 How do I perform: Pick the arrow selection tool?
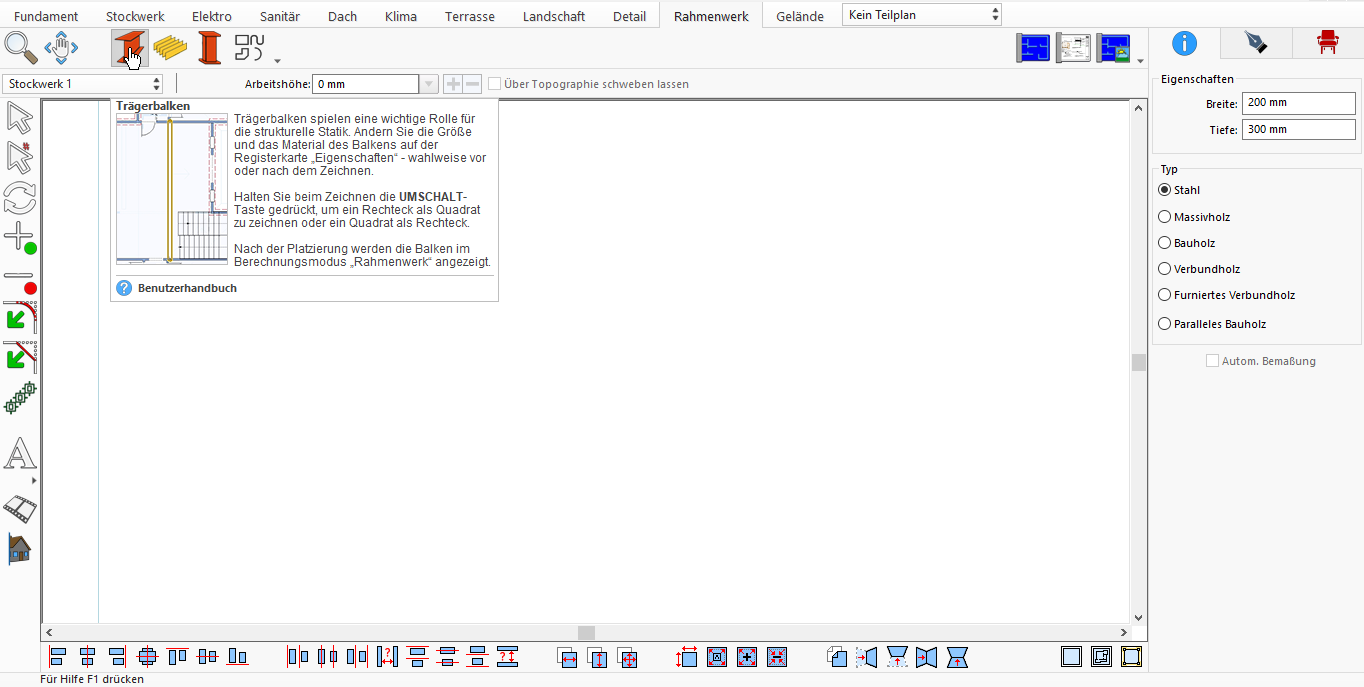click(x=19, y=118)
